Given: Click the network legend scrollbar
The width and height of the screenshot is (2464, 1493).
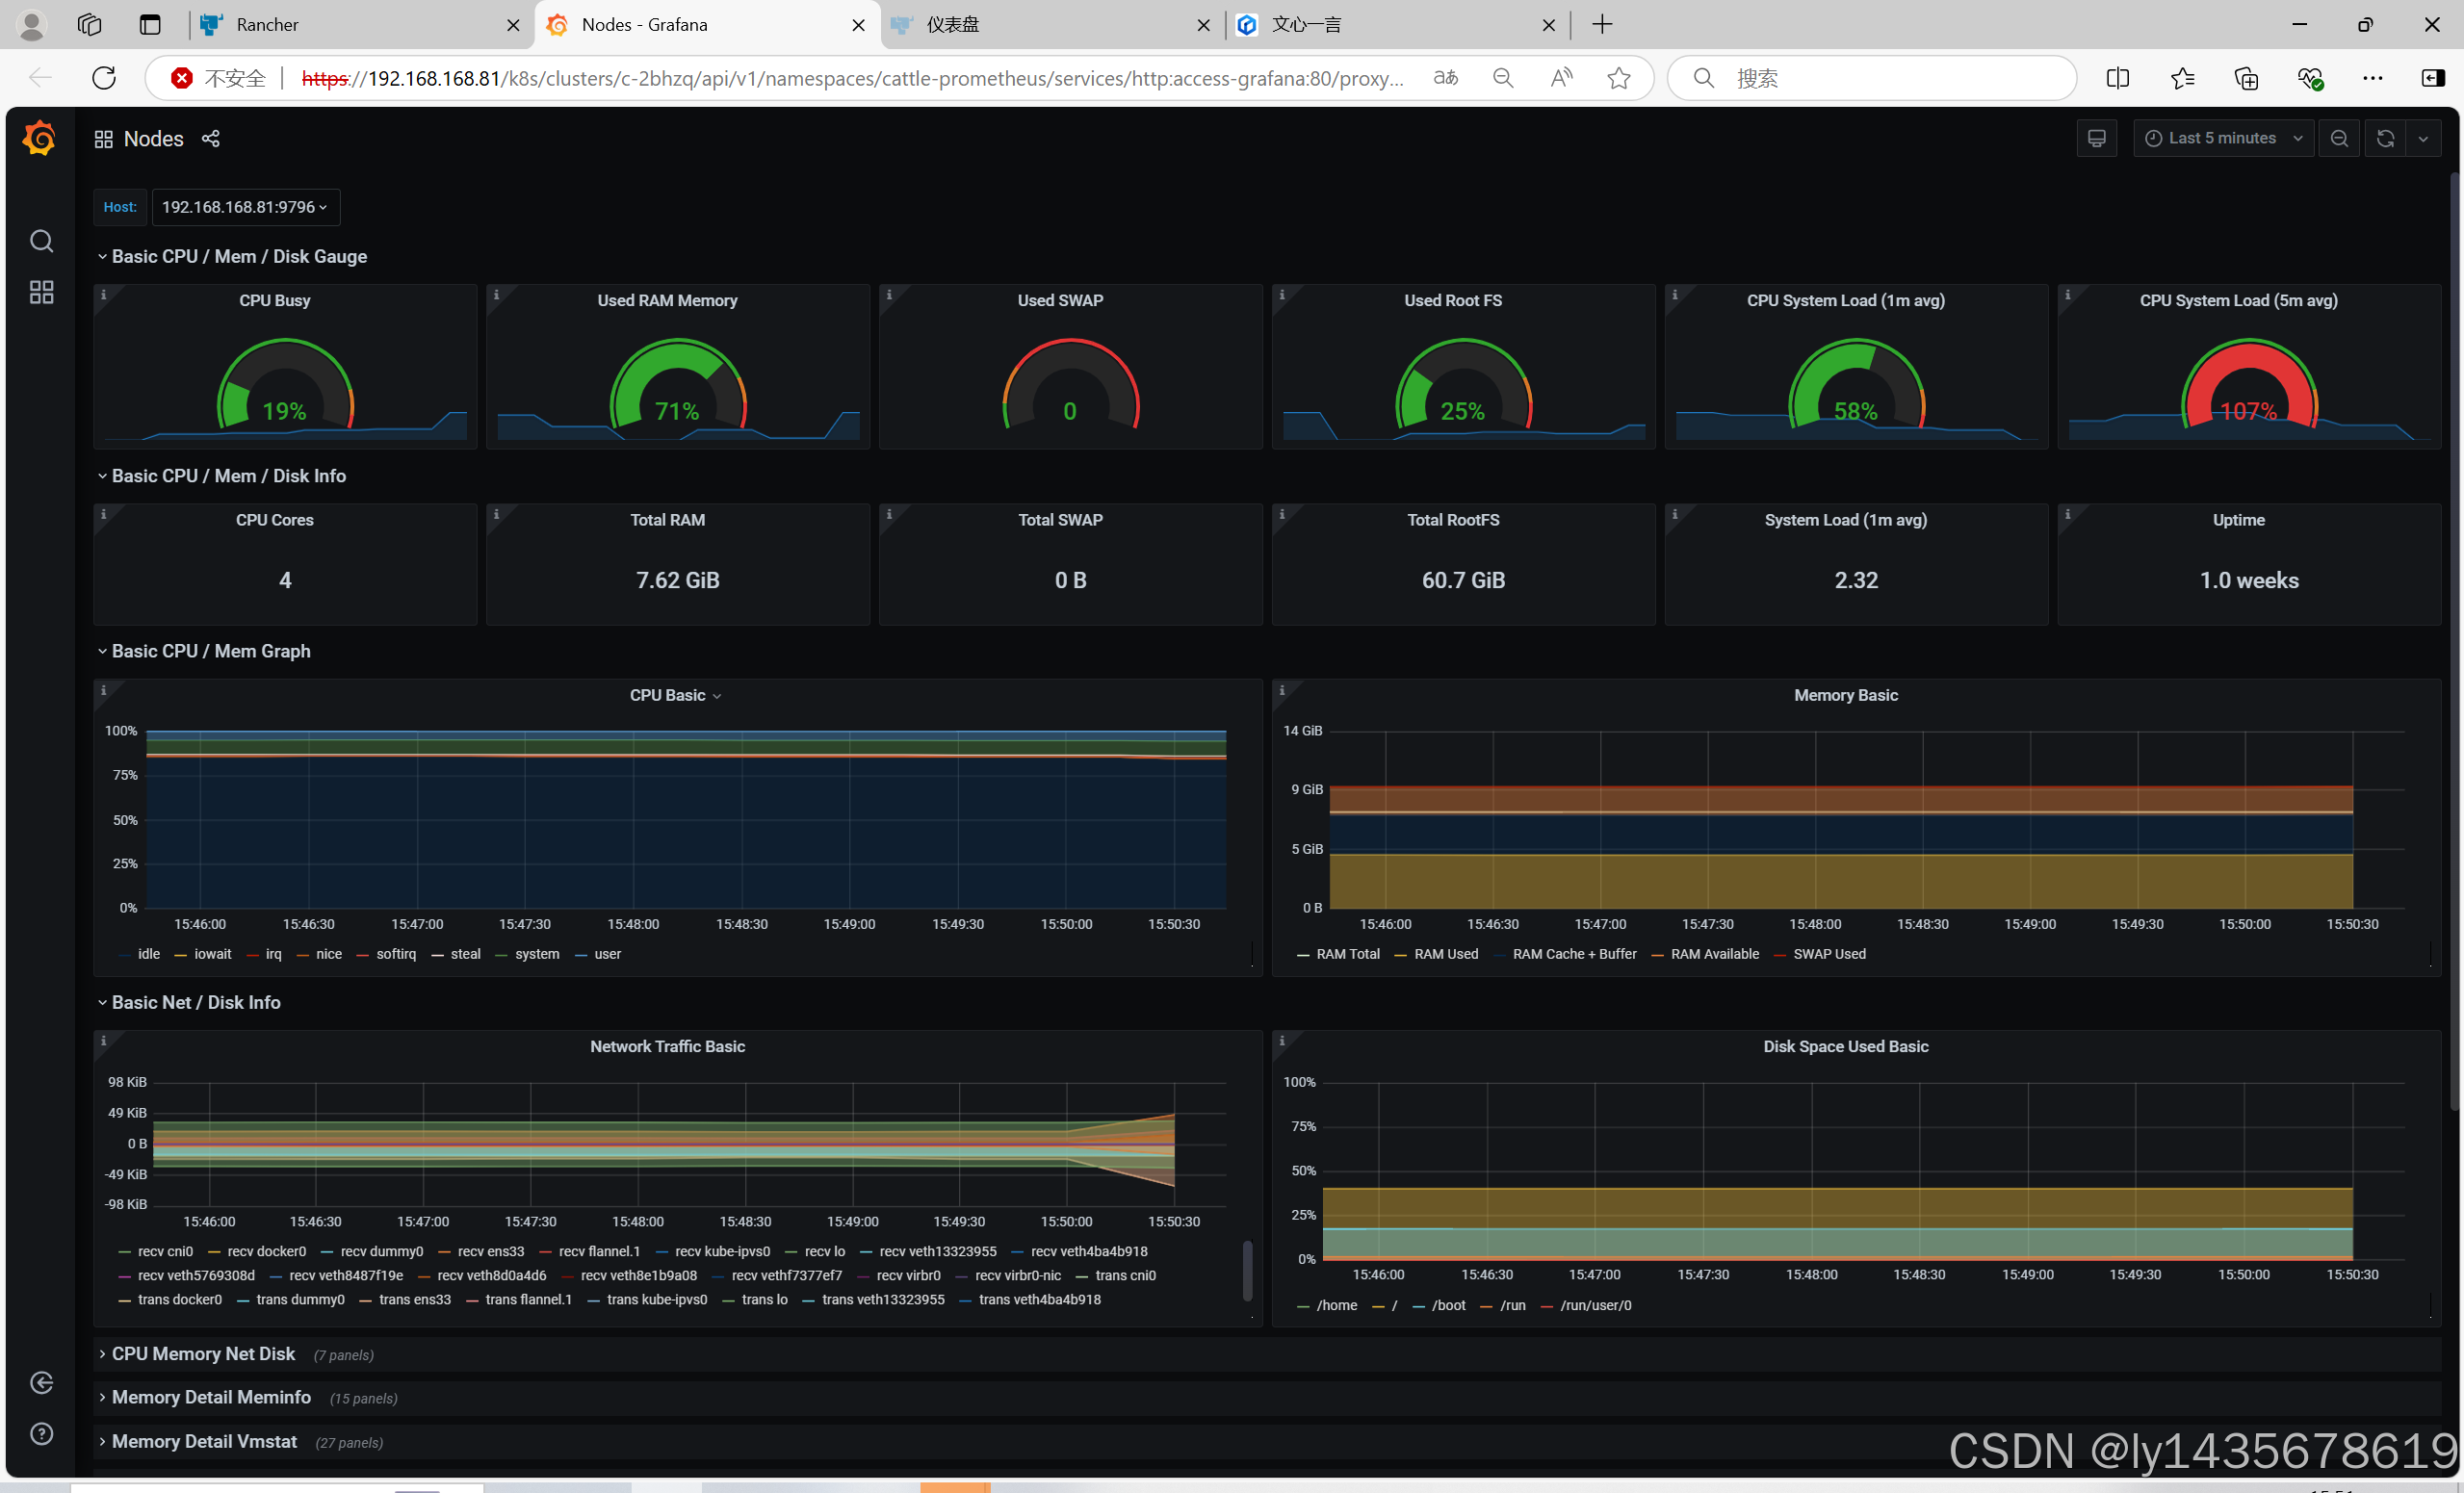Looking at the screenshot, I should (x=1247, y=1270).
